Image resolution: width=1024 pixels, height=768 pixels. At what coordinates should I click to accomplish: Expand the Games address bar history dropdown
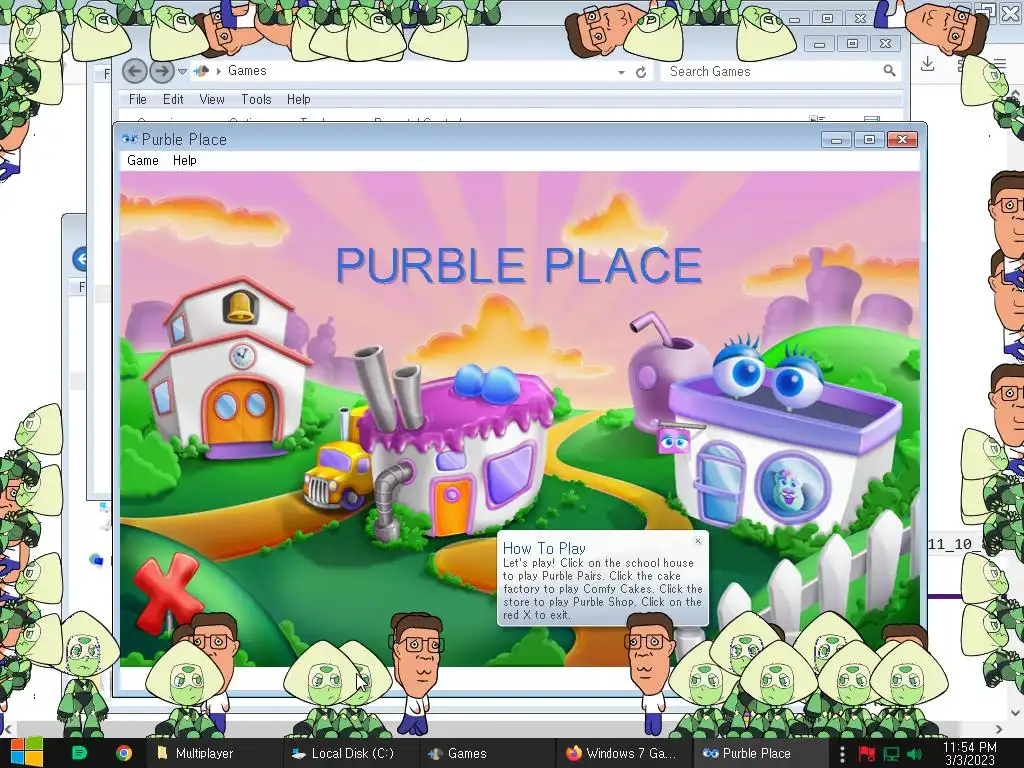coord(622,72)
